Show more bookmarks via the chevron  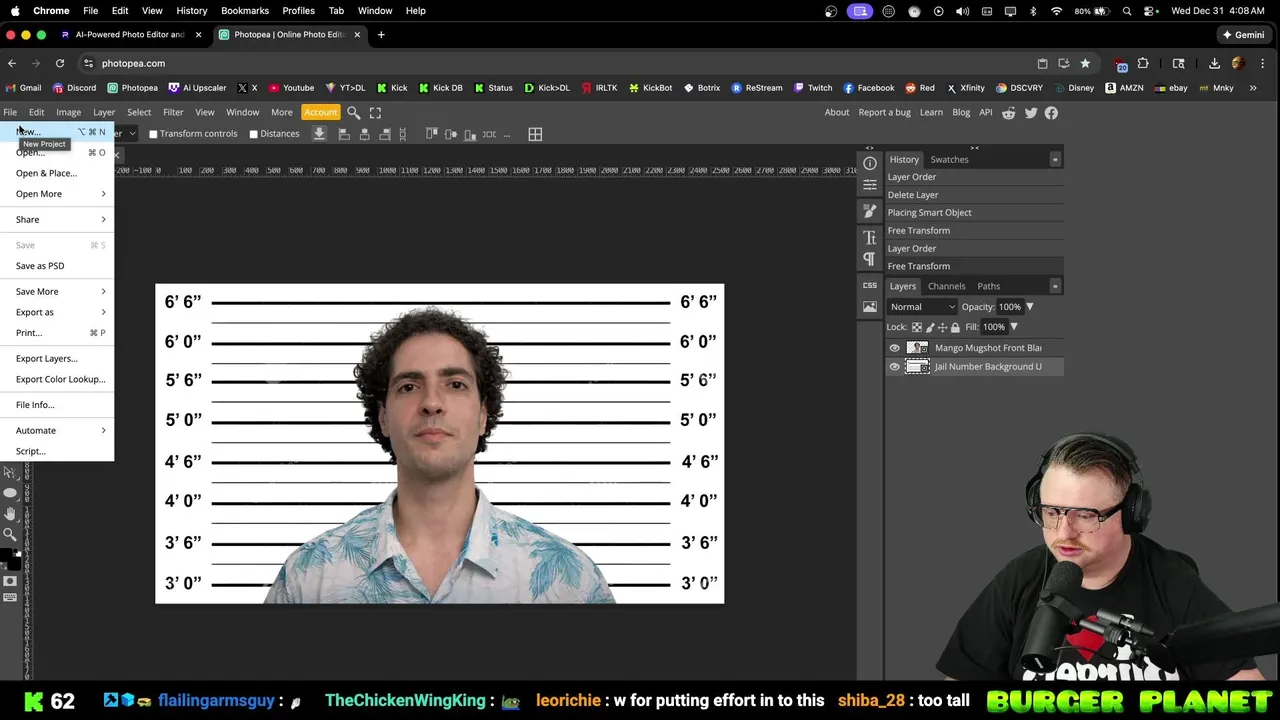(1253, 88)
